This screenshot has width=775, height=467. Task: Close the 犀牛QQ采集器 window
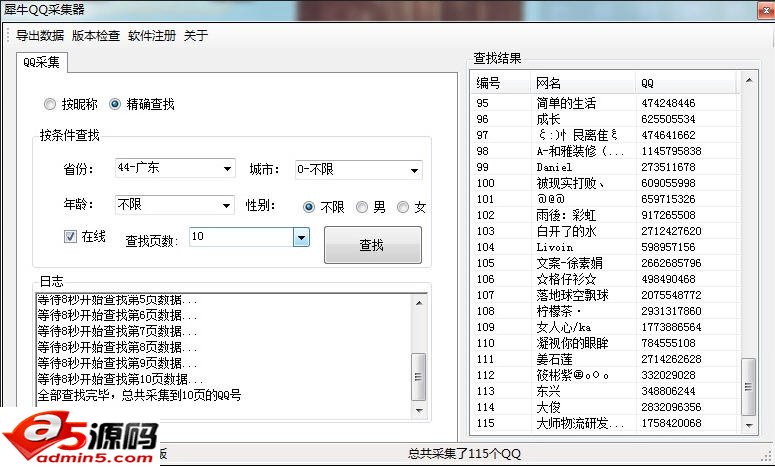pyautogui.click(x=766, y=10)
